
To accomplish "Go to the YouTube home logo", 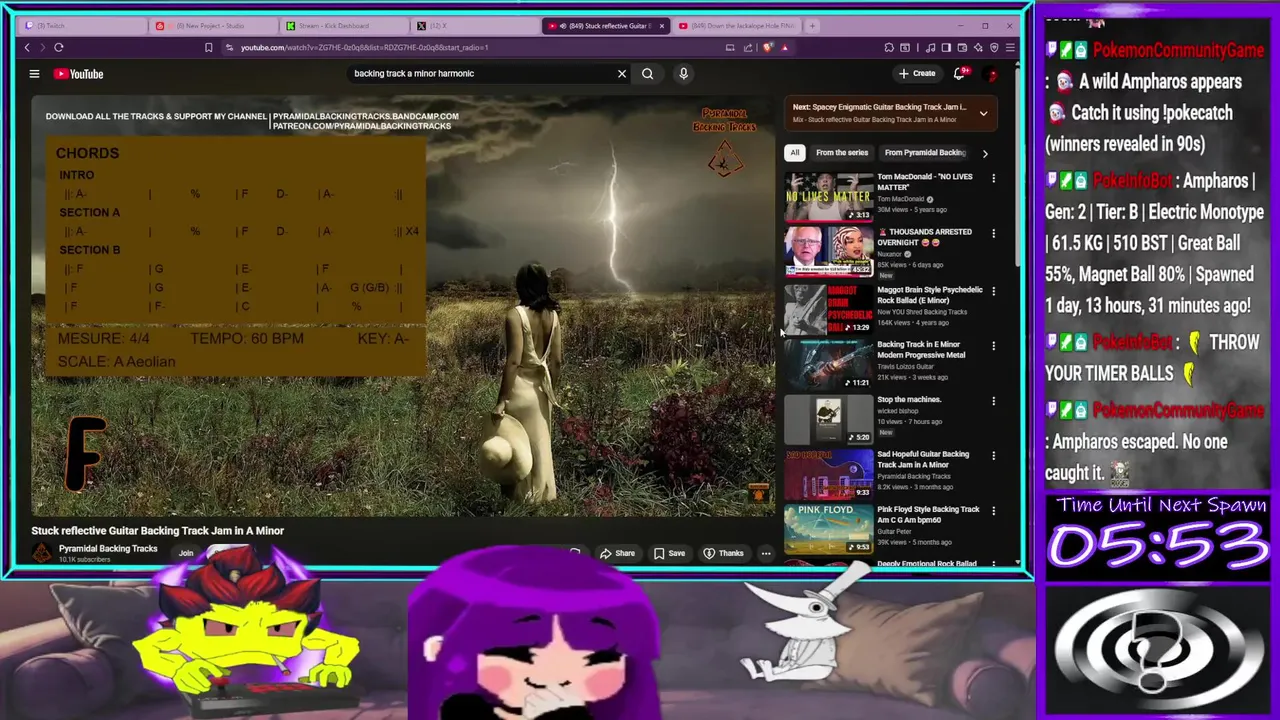I will click(79, 74).
